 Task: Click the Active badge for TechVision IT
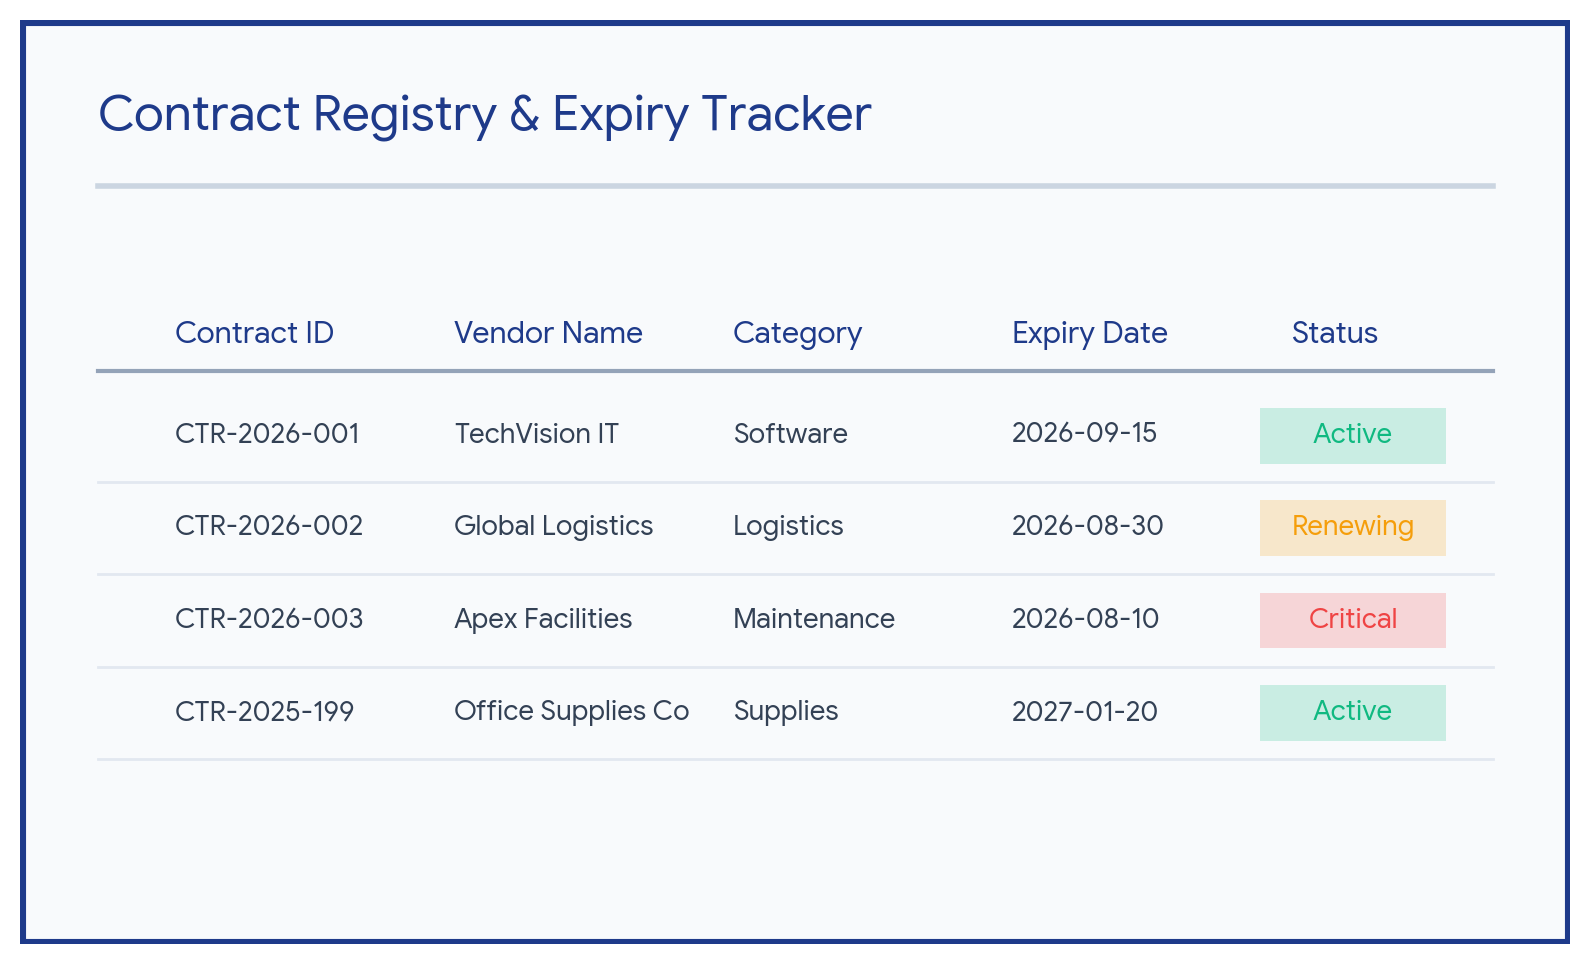coord(1352,435)
